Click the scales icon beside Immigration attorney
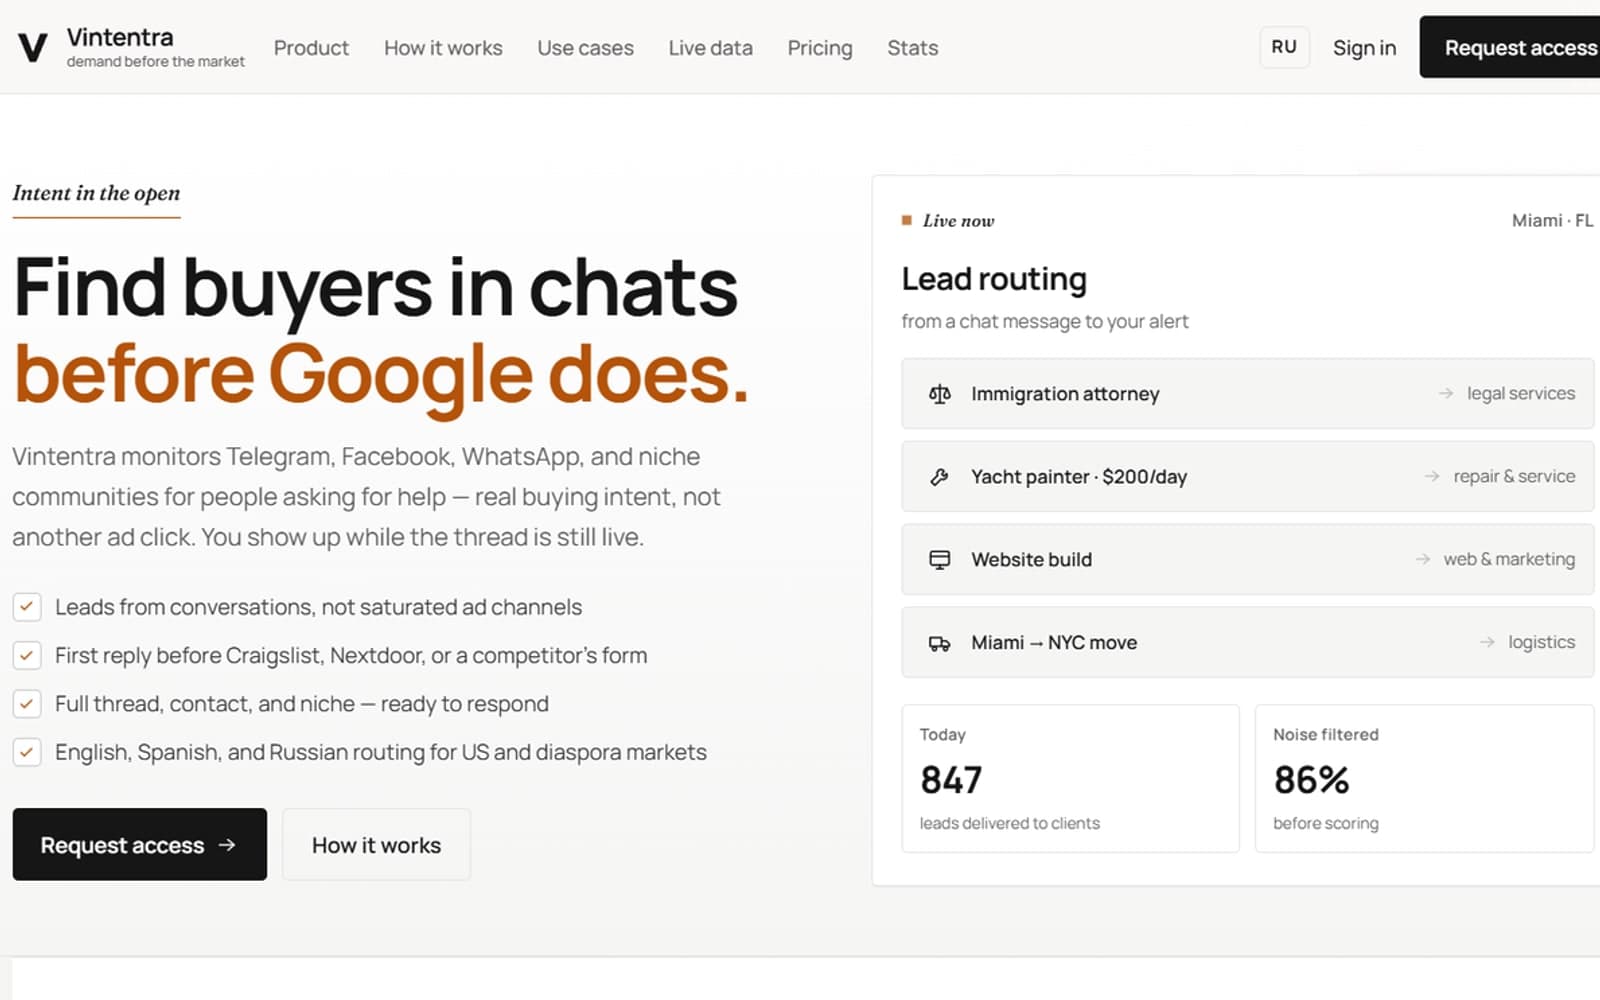The height and width of the screenshot is (1000, 1600). [x=939, y=394]
